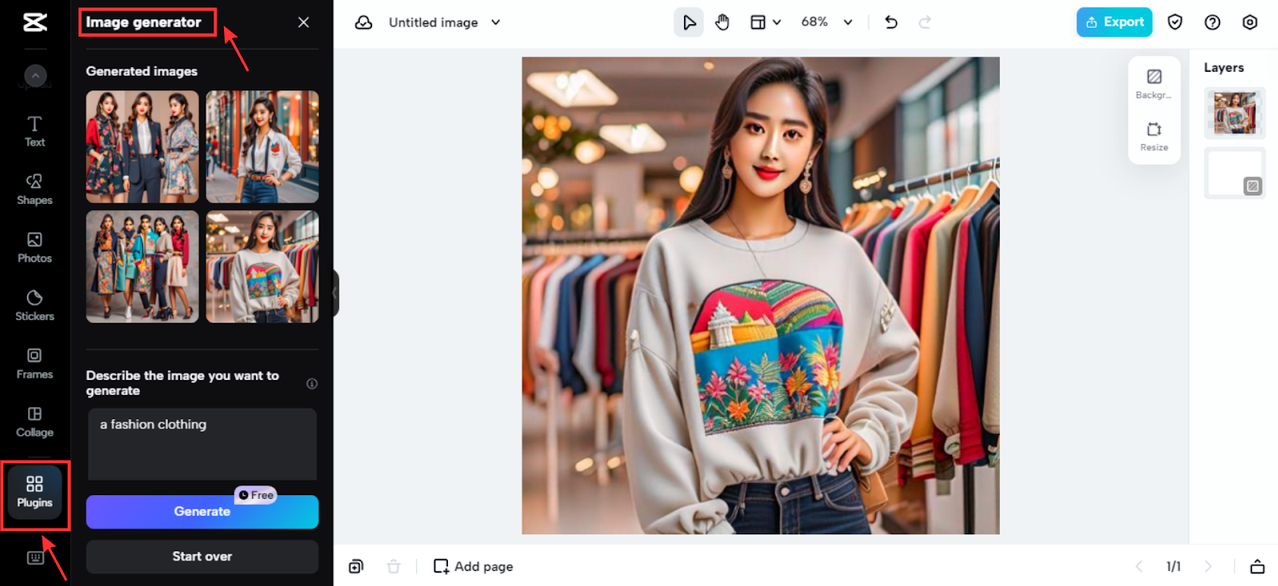Open the Plugins panel
Image resolution: width=1278 pixels, height=586 pixels.
(x=35, y=492)
